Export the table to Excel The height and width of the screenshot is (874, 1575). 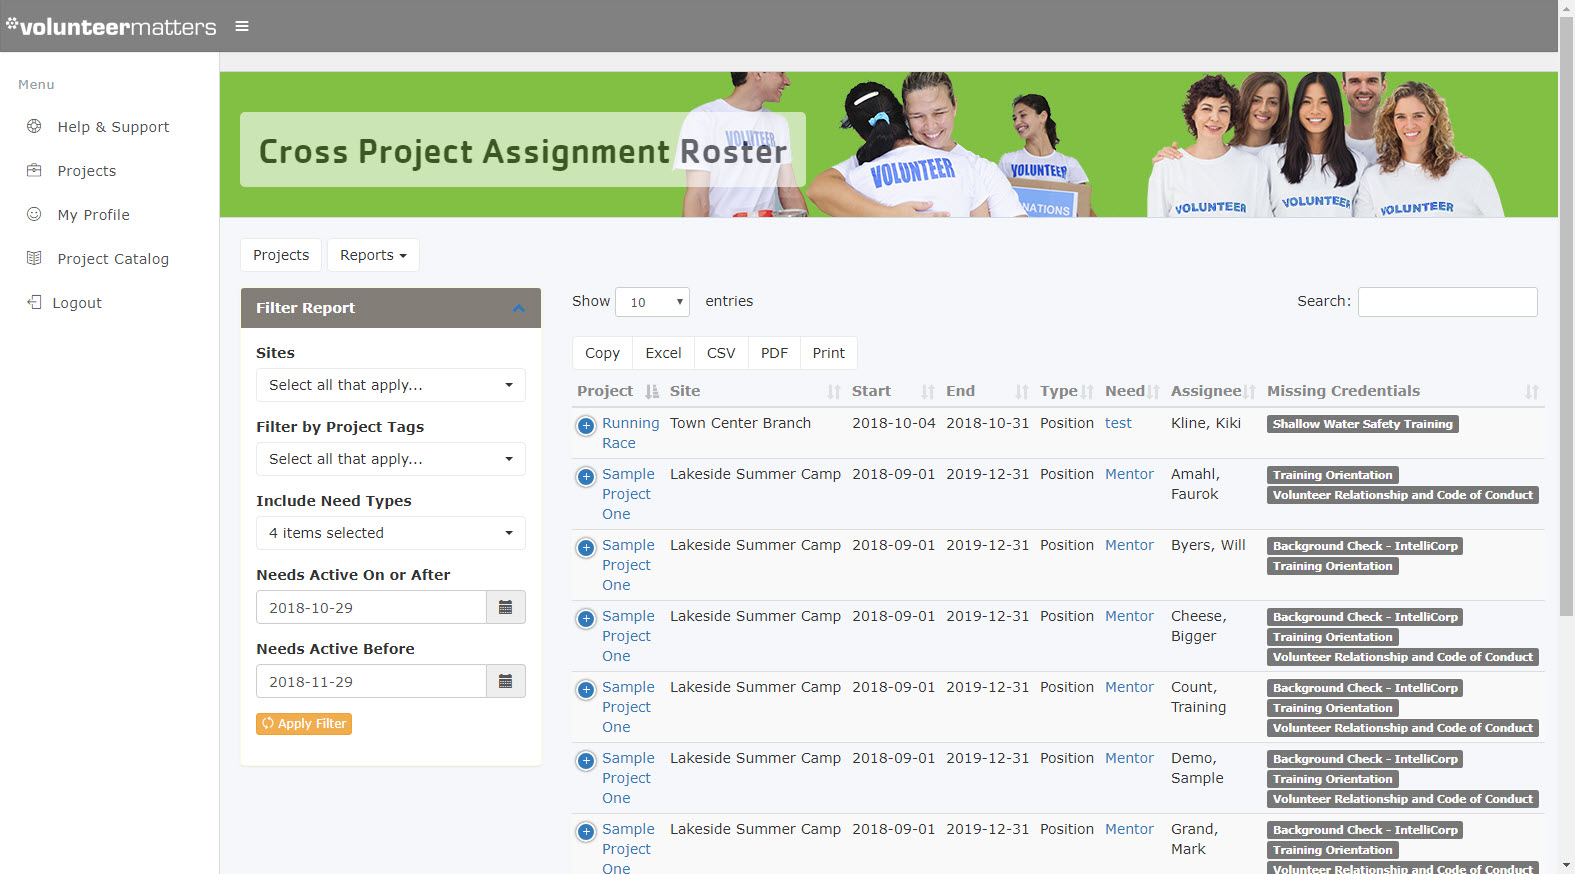pyautogui.click(x=663, y=353)
